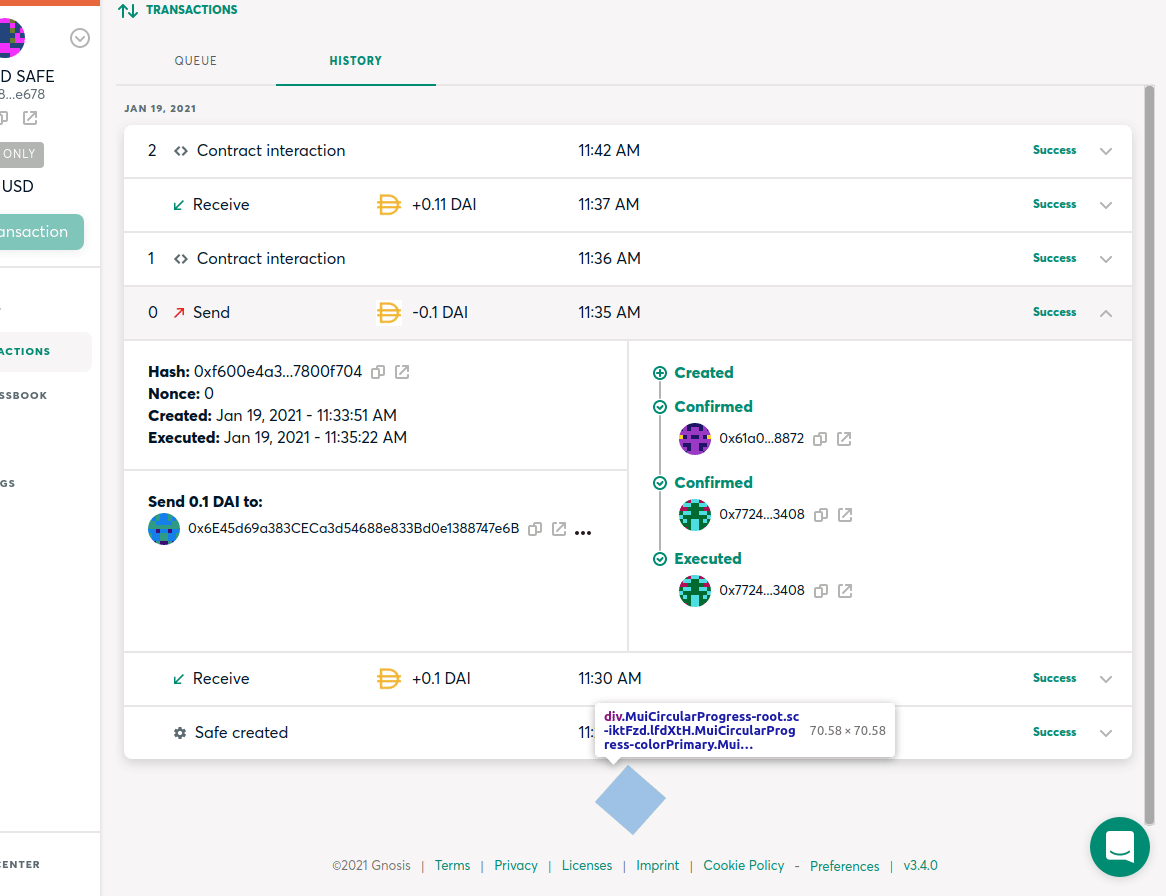The width and height of the screenshot is (1166, 896).
Task: Click the red Send arrow icon
Action: tap(179, 313)
